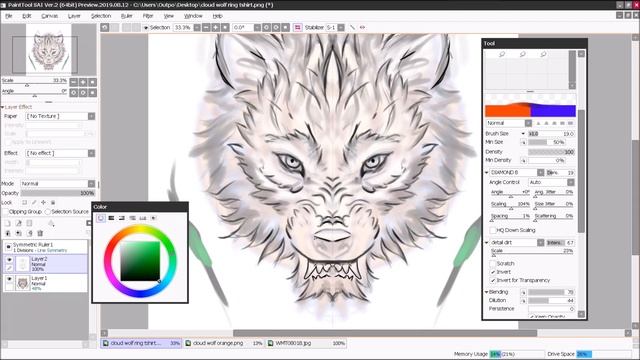This screenshot has height=360, width=640.
Task: Click the navigator wolf thumbnail
Action: (x=49, y=50)
